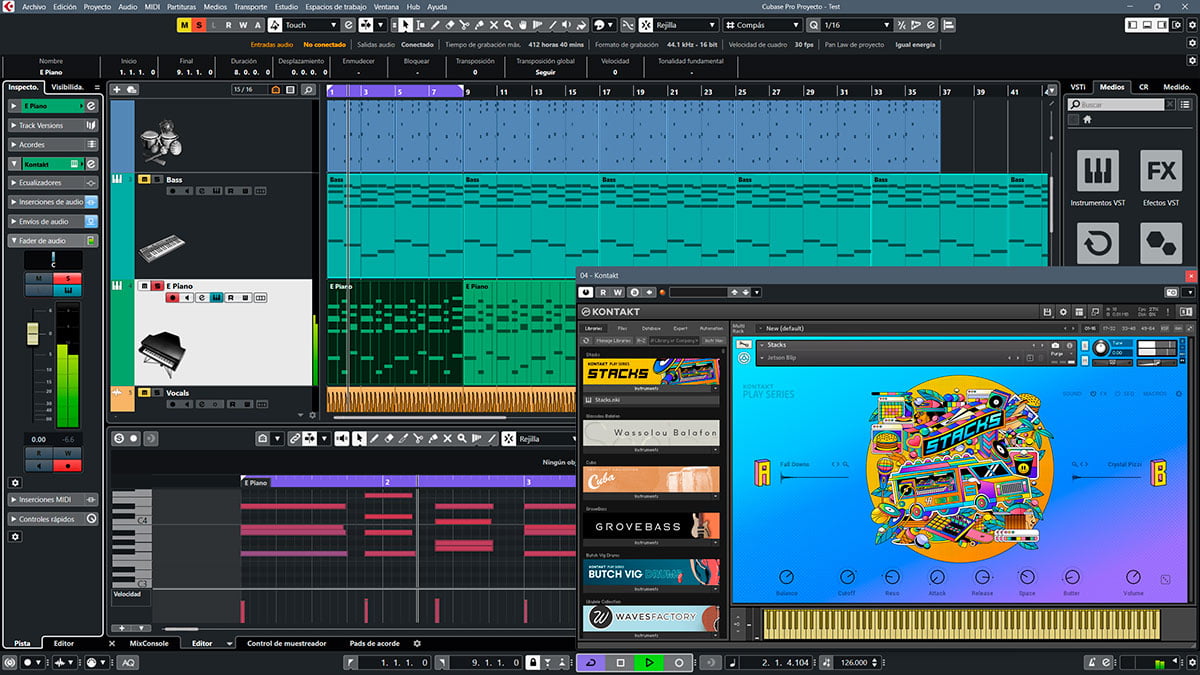This screenshot has width=1200, height=675.
Task: Select Grovebass library banner in Kontakt
Action: tap(651, 526)
